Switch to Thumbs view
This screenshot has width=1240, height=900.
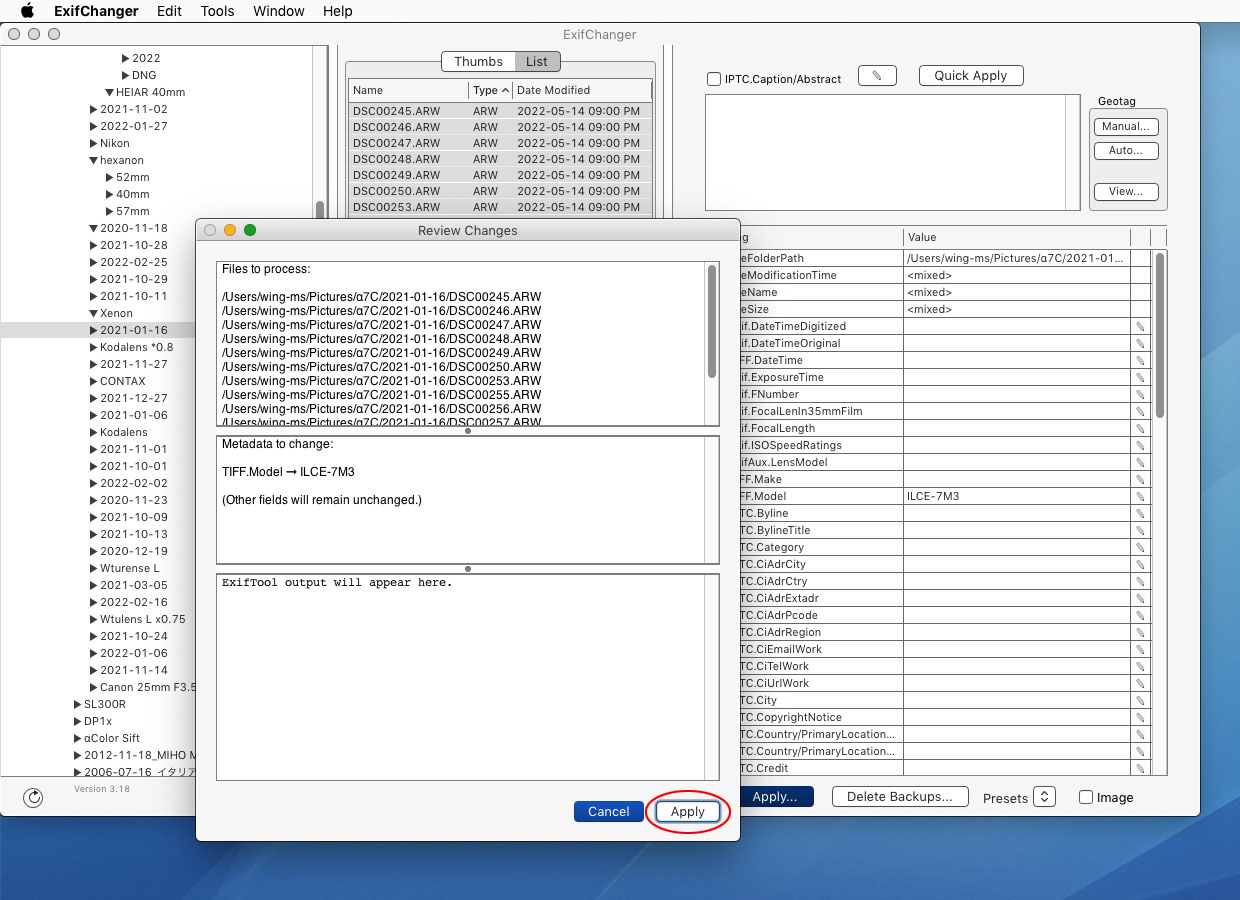click(x=478, y=61)
